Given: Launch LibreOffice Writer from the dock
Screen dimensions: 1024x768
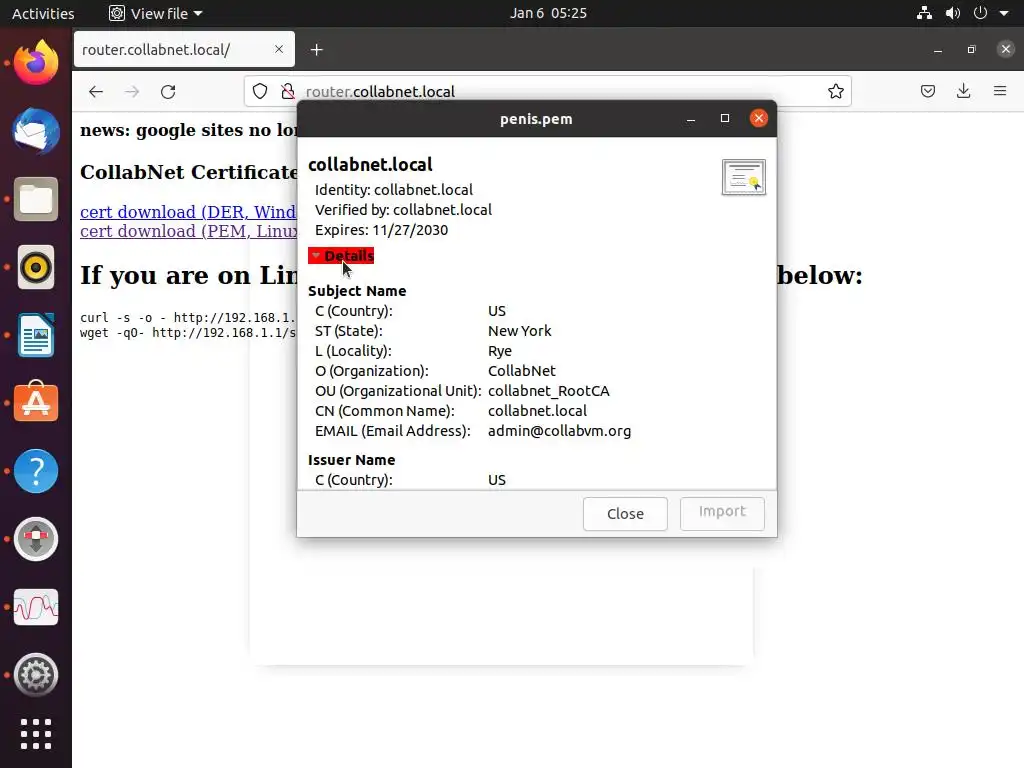Looking at the screenshot, I should pos(36,335).
